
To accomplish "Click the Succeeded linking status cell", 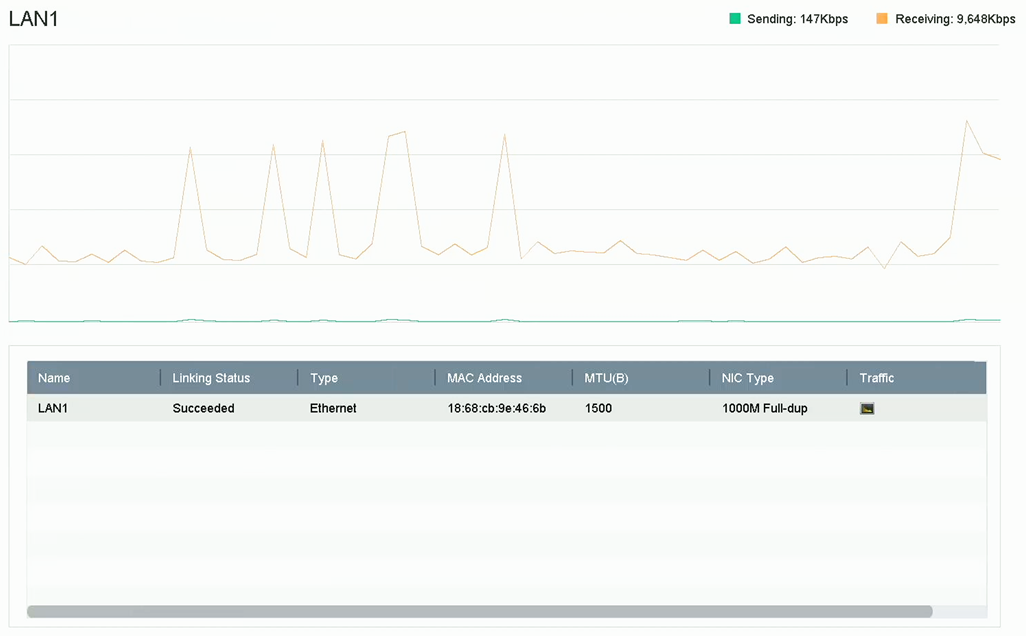I will pyautogui.click(x=203, y=408).
